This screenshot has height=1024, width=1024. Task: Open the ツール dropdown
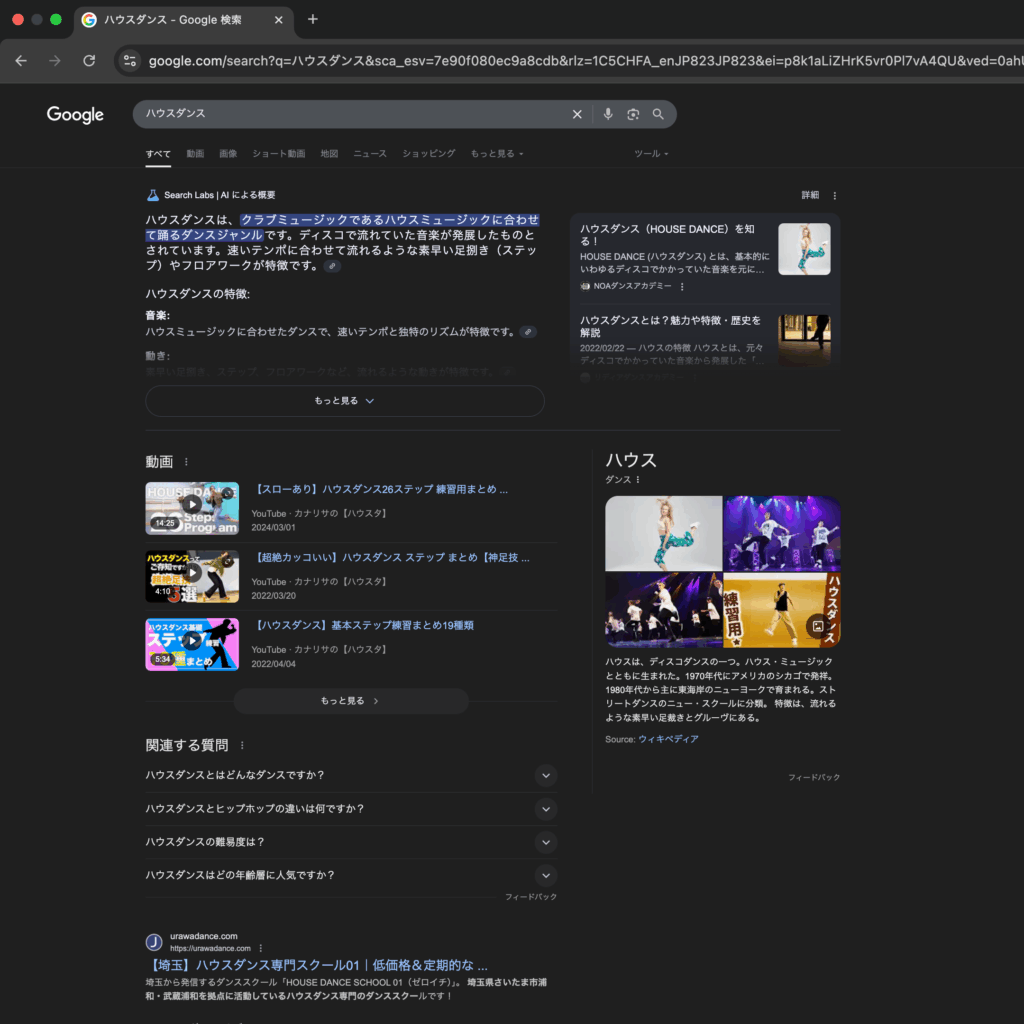651,154
